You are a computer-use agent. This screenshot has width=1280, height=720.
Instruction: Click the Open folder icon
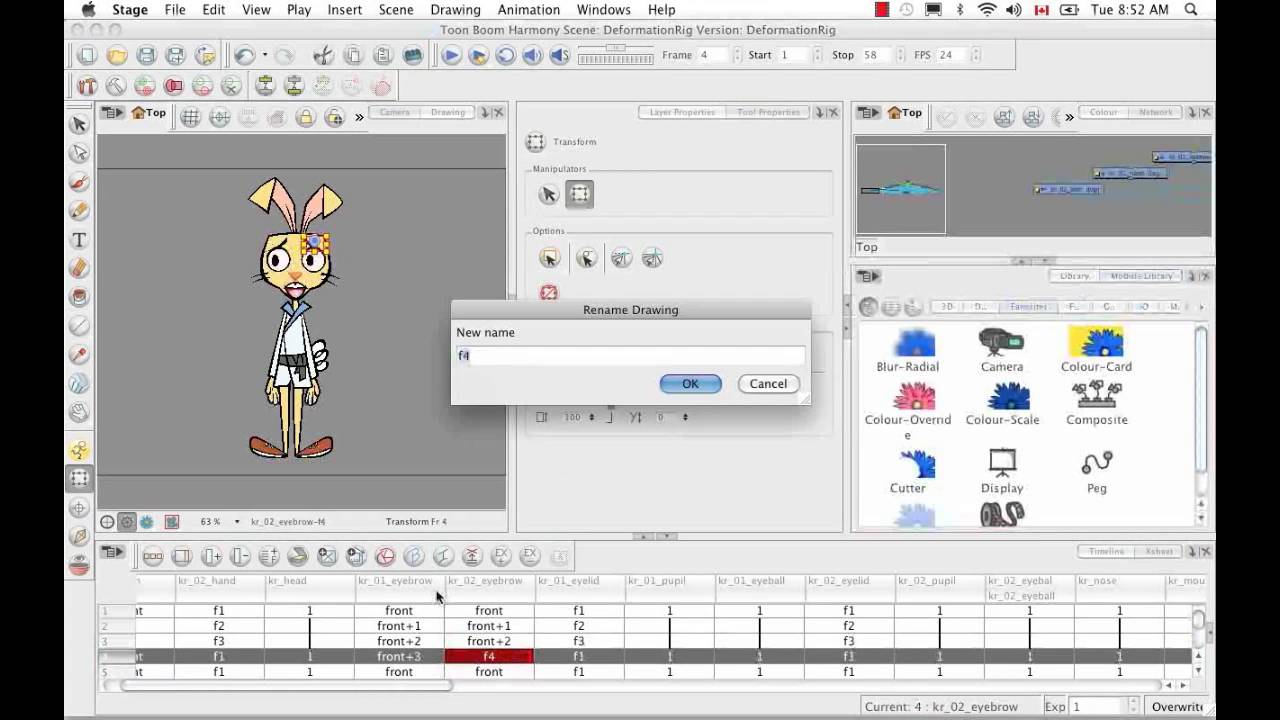pyautogui.click(x=117, y=55)
